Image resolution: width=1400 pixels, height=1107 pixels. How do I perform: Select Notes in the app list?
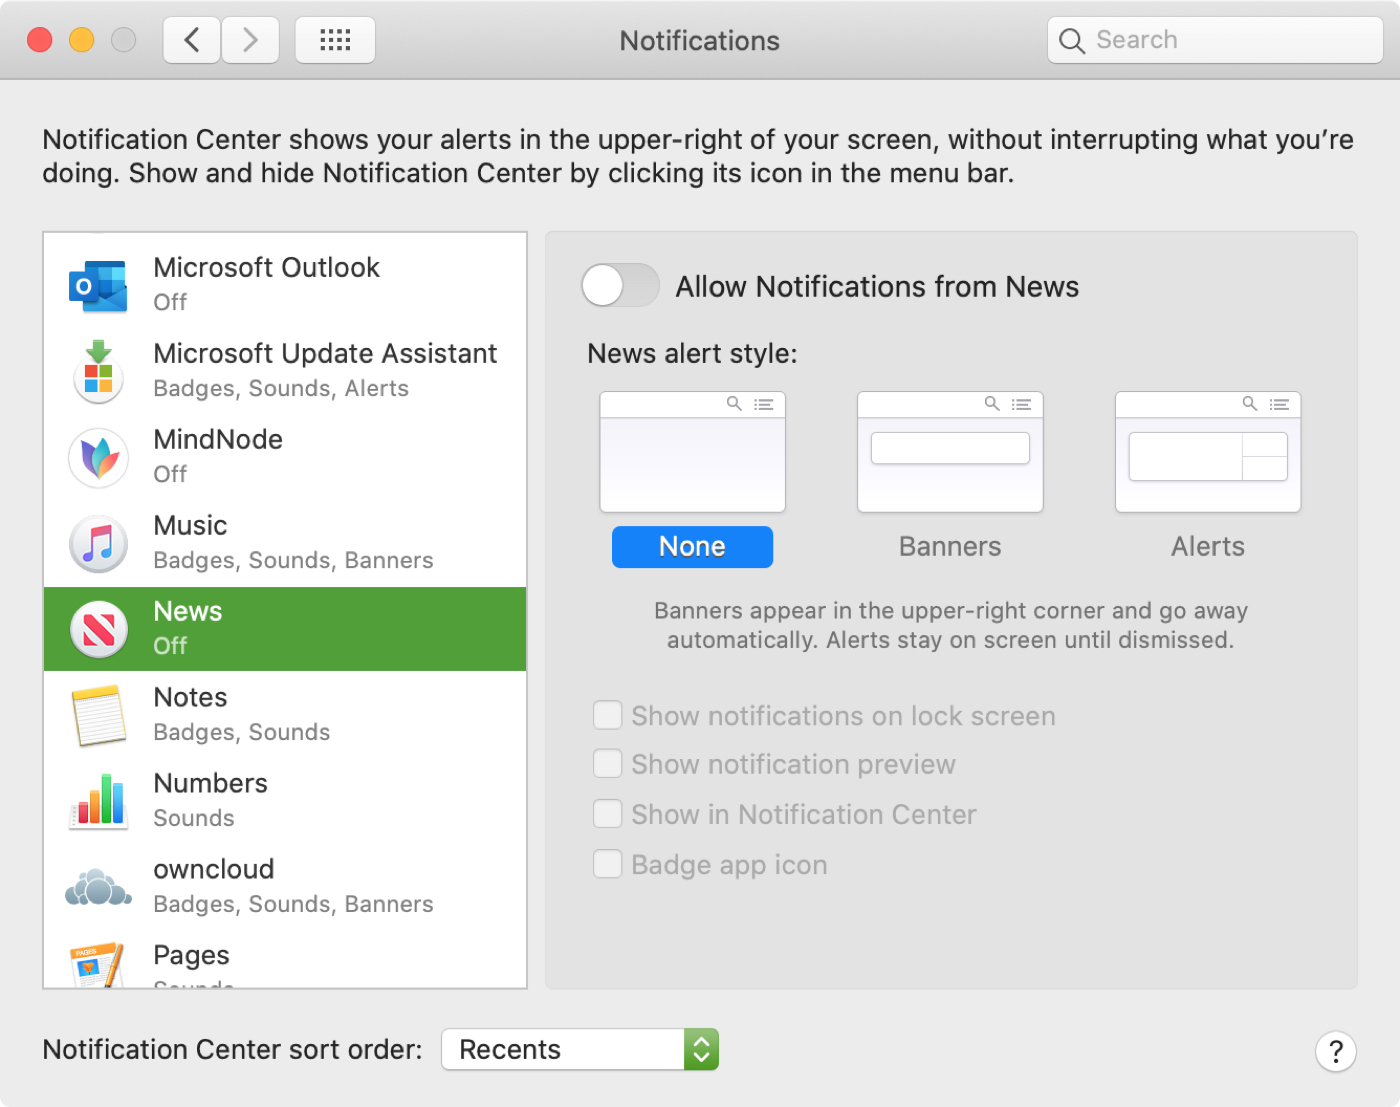click(285, 715)
